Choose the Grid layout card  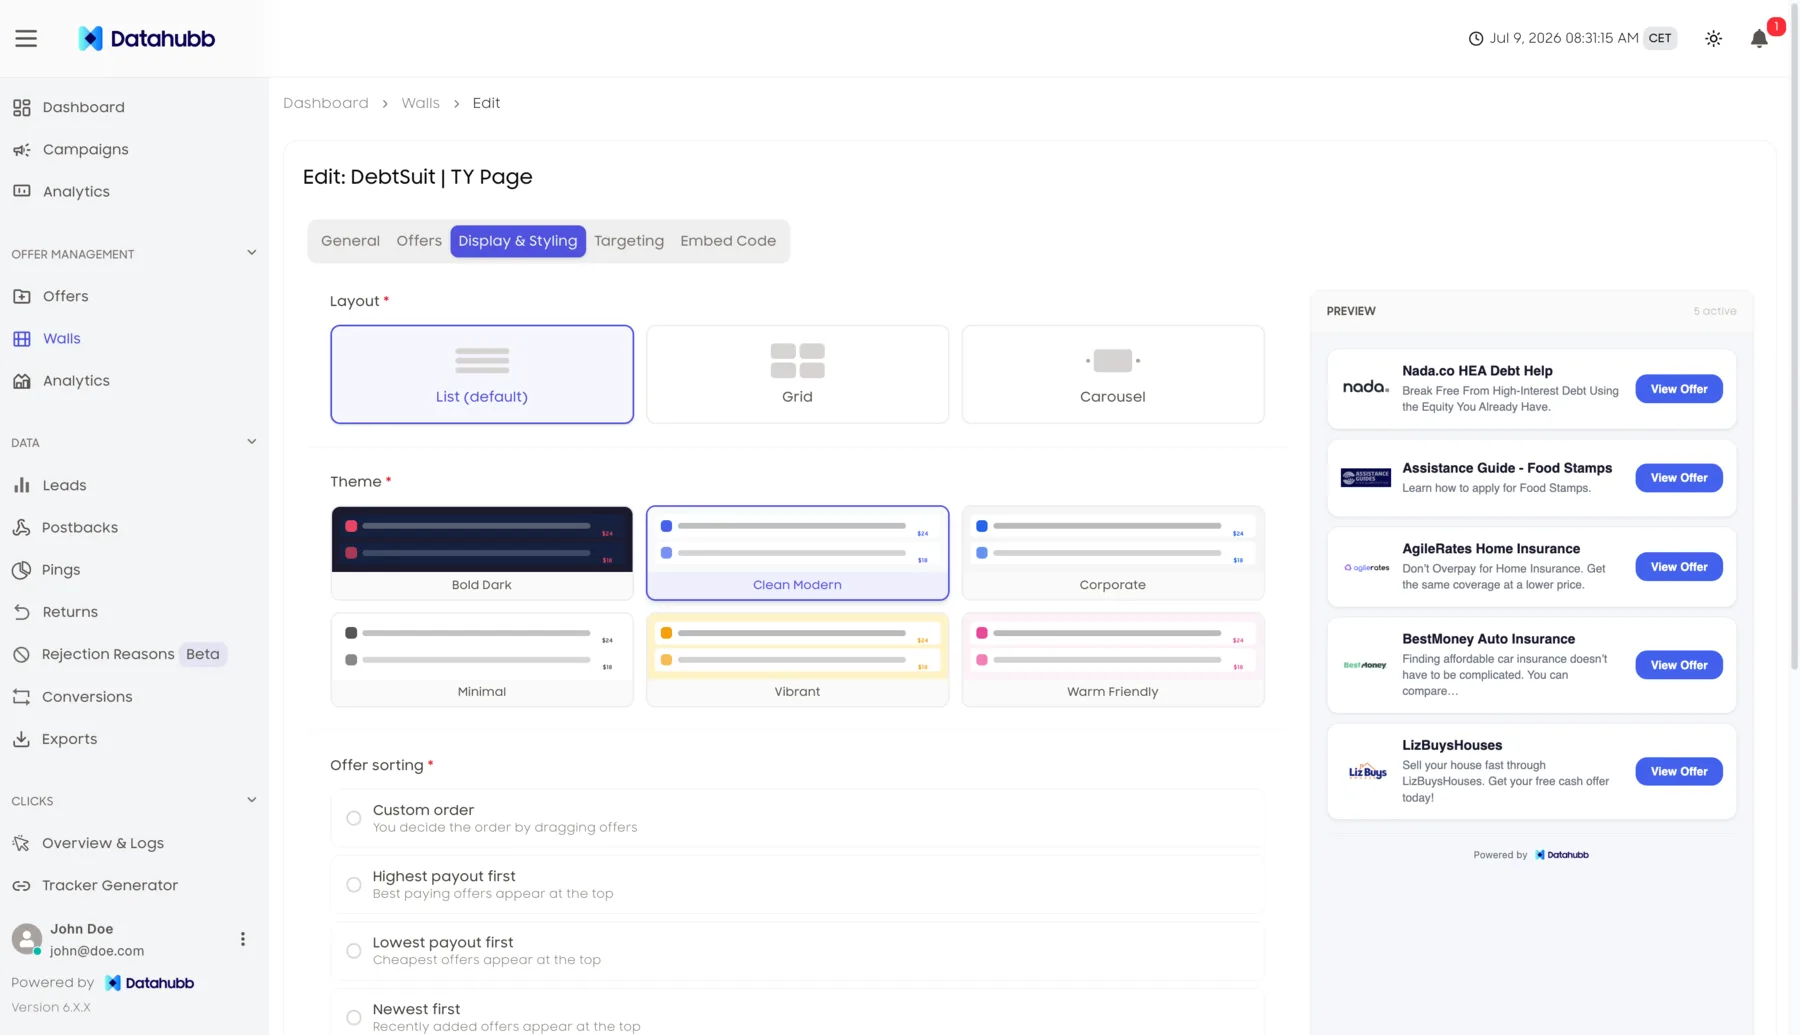pyautogui.click(x=797, y=374)
